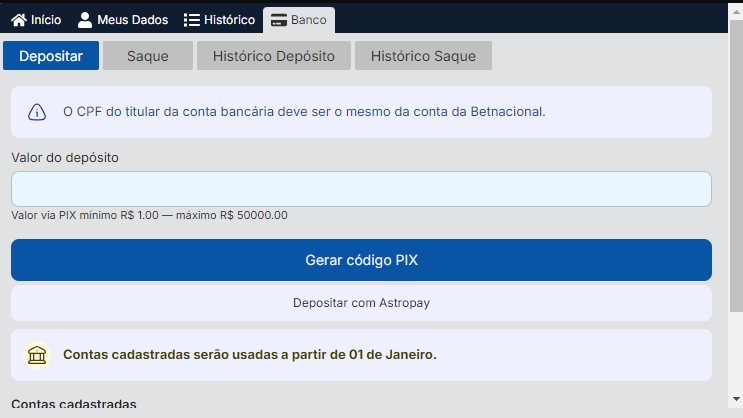This screenshot has width=743, height=418.
Task: Click the Valor do depósito label
Action: [x=65, y=158]
